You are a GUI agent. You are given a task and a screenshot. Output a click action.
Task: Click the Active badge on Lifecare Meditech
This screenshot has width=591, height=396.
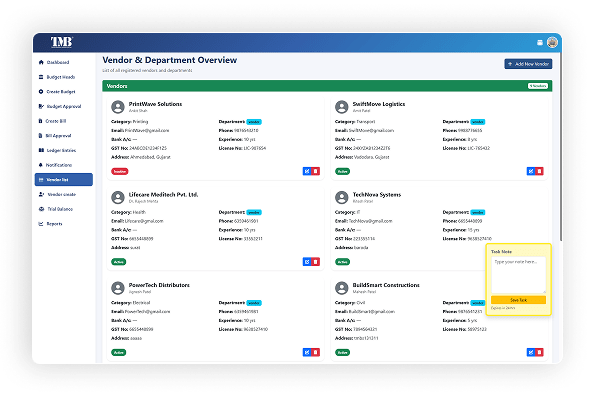[118, 262]
